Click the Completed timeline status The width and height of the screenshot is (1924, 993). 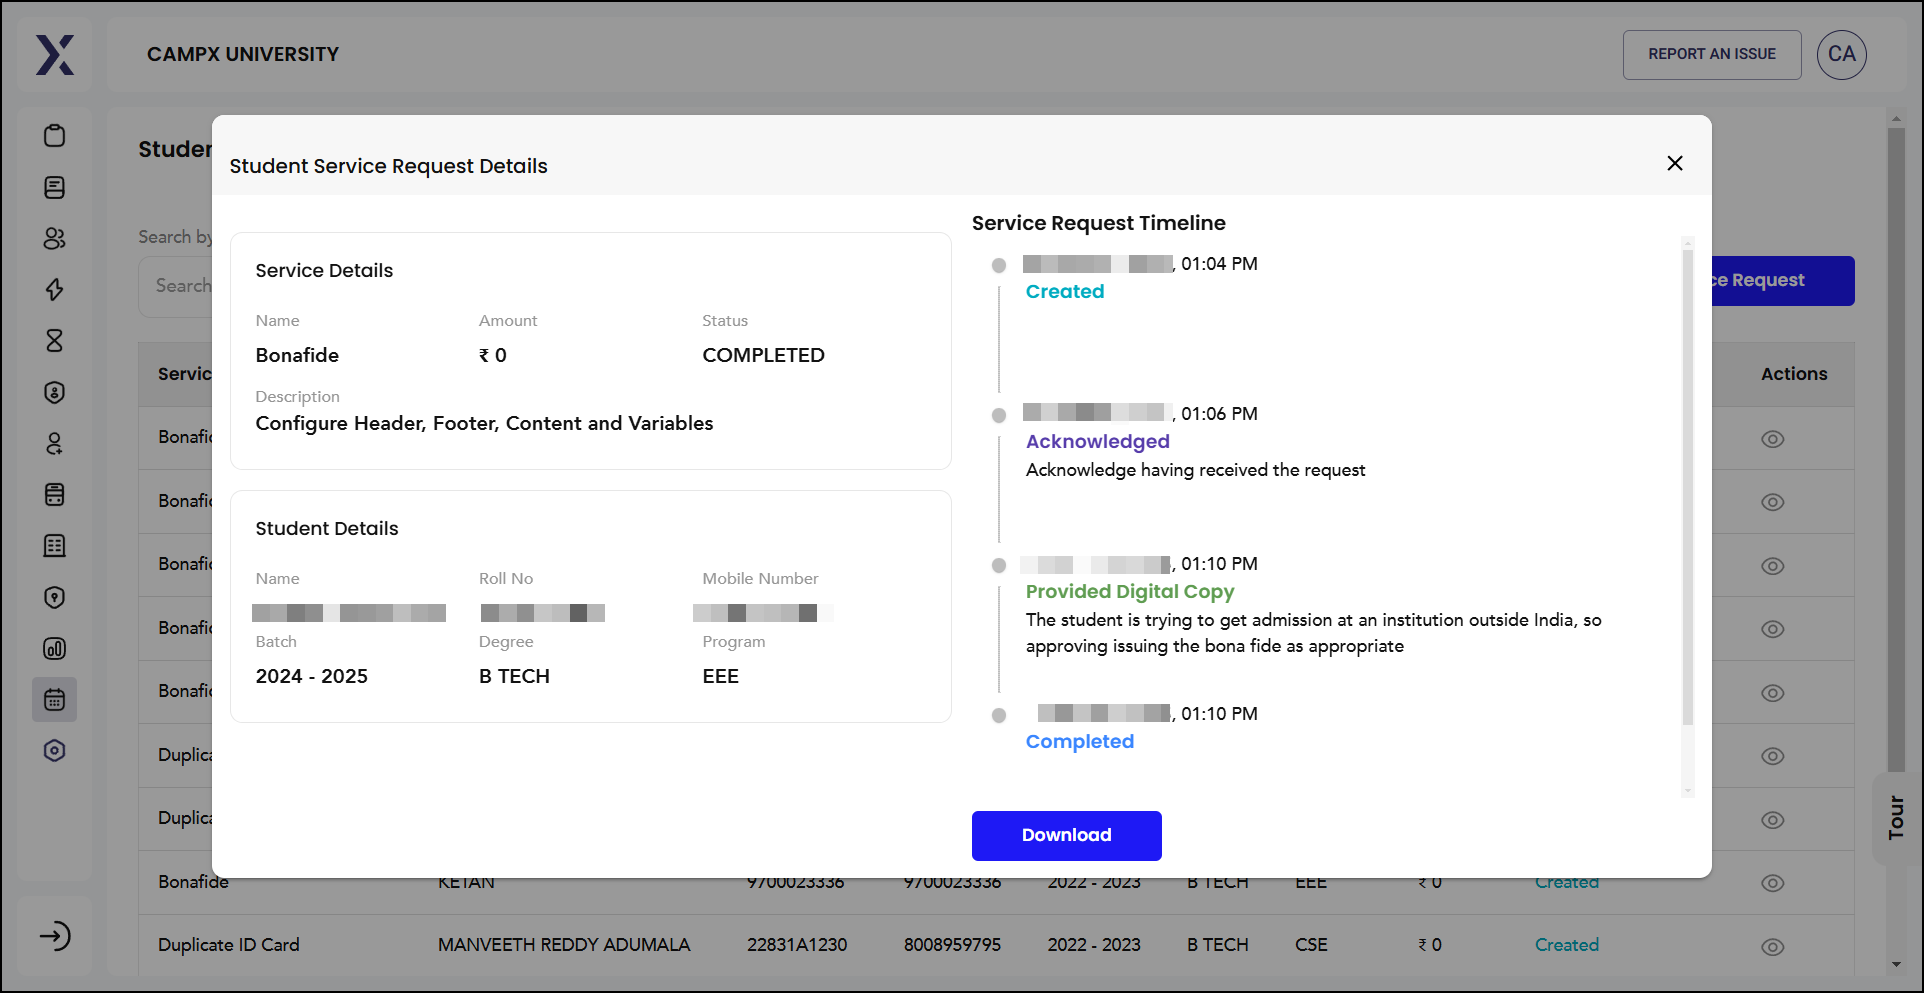click(x=1080, y=742)
